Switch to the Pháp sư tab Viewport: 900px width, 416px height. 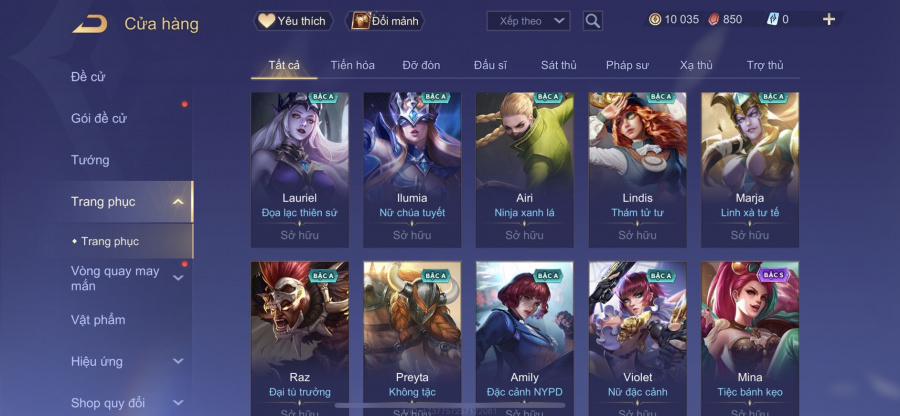tap(627, 65)
